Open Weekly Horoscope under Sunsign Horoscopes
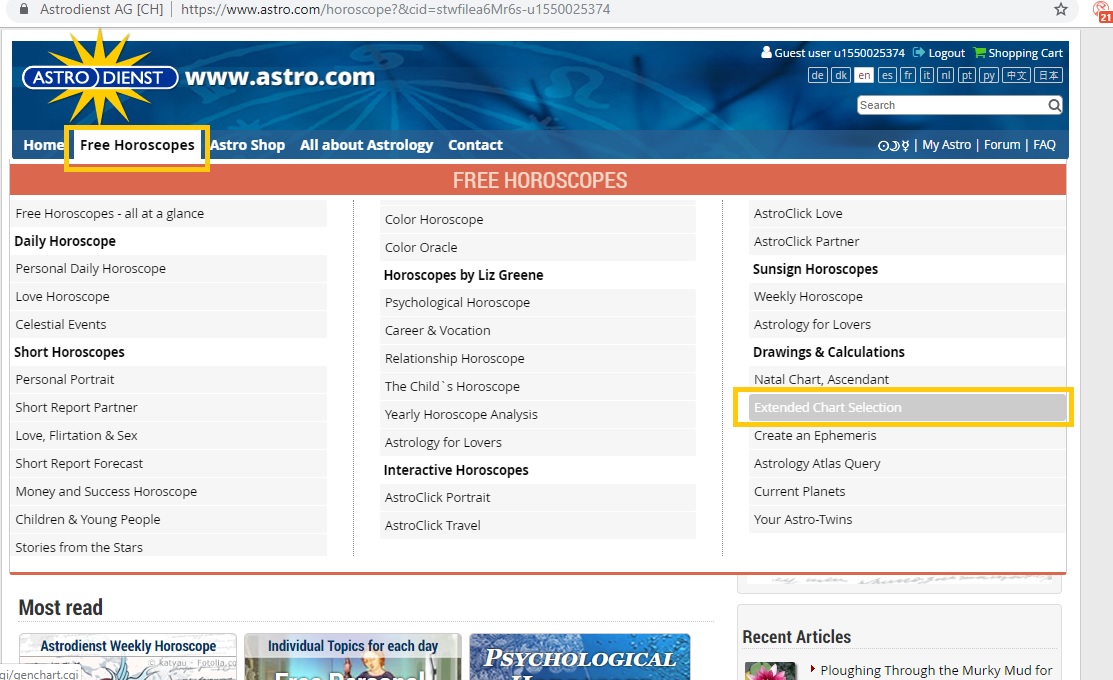The image size is (1113, 680). [907, 297]
